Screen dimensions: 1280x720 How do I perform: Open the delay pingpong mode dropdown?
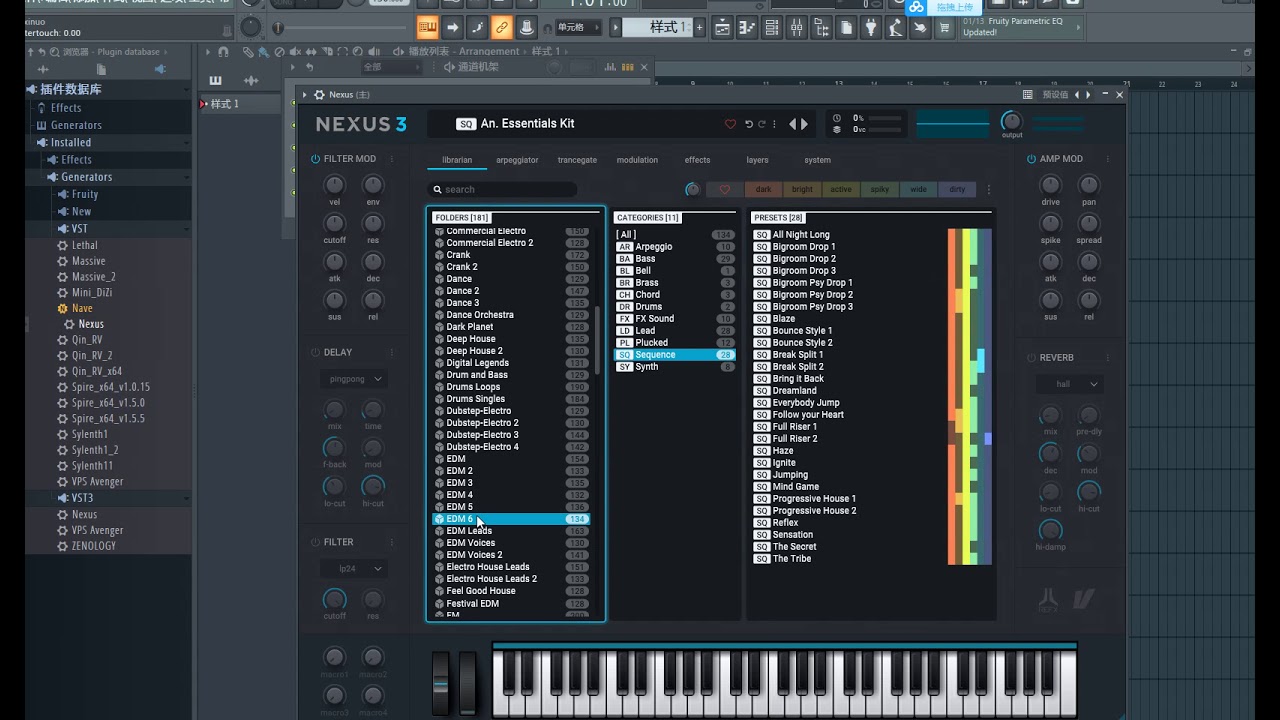(354, 379)
